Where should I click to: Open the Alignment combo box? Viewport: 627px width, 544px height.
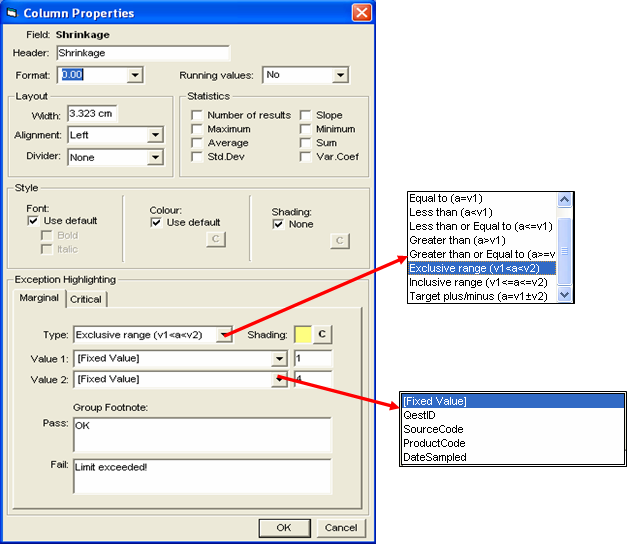click(x=155, y=135)
